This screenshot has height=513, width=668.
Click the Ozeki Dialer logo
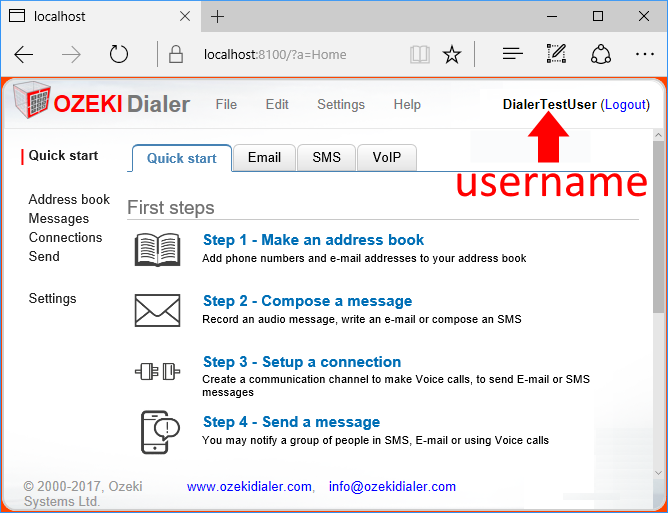(100, 104)
